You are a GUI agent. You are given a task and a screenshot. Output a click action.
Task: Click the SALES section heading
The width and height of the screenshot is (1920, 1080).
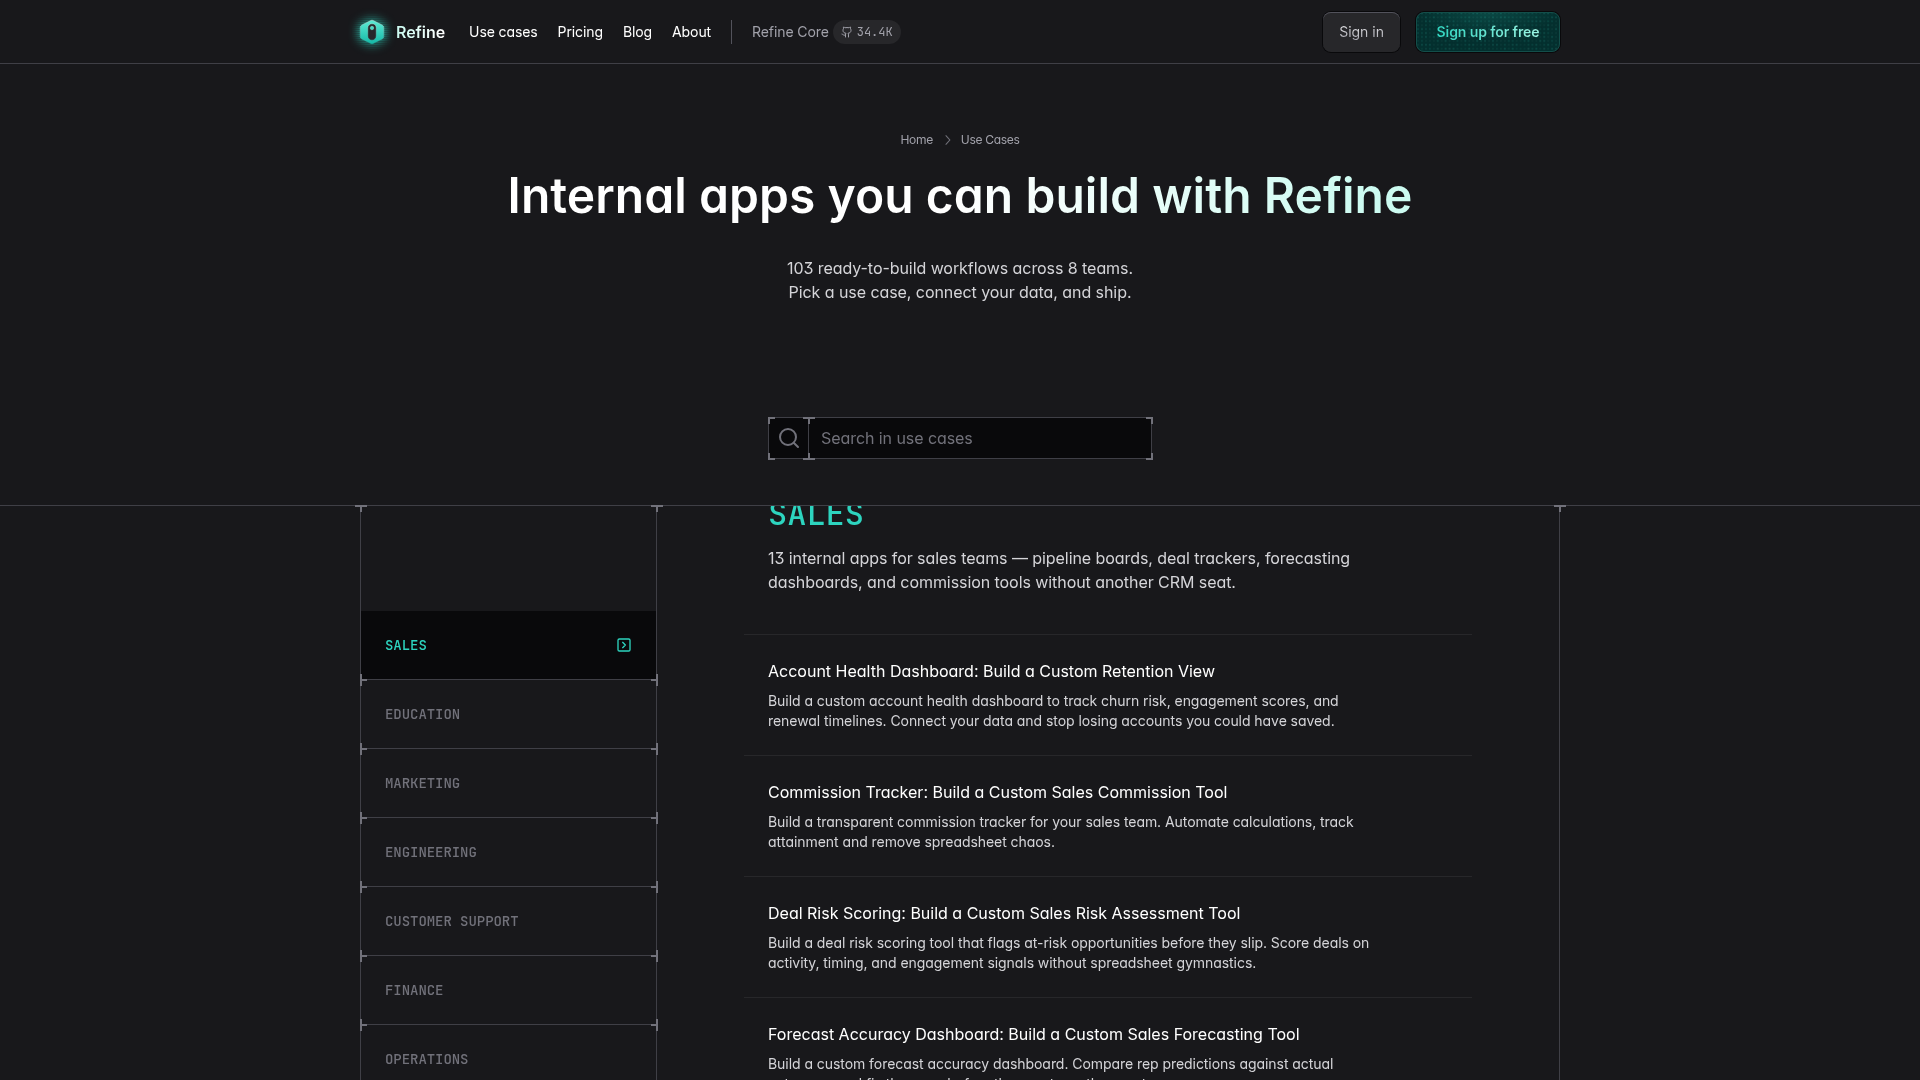[x=815, y=514]
